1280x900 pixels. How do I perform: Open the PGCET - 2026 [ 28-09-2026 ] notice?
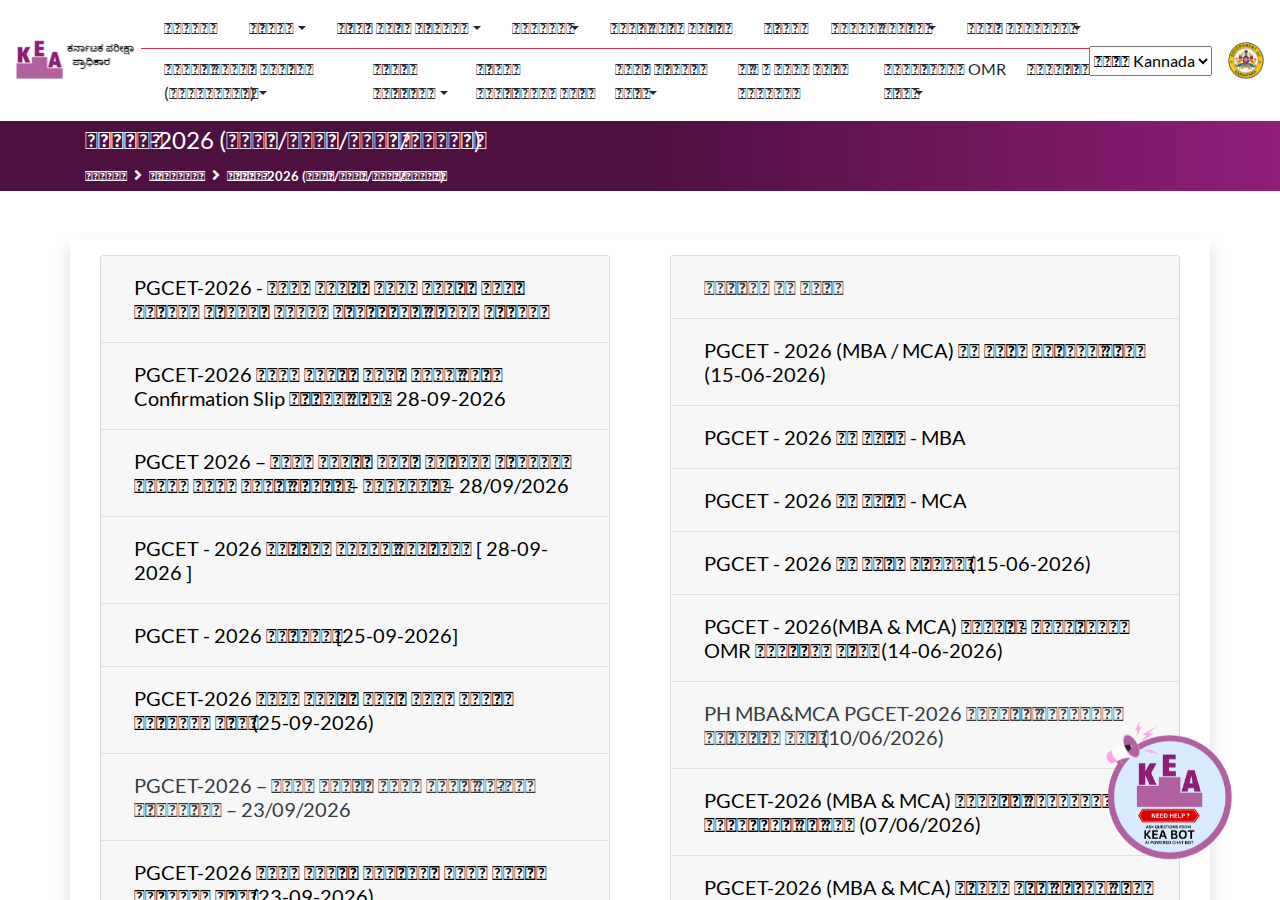coord(355,560)
